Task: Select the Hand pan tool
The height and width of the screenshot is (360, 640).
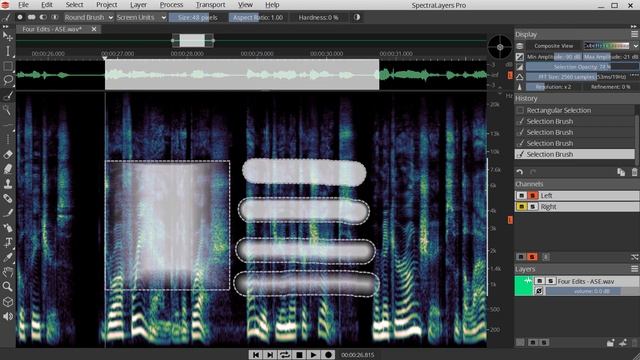Action: click(x=8, y=272)
